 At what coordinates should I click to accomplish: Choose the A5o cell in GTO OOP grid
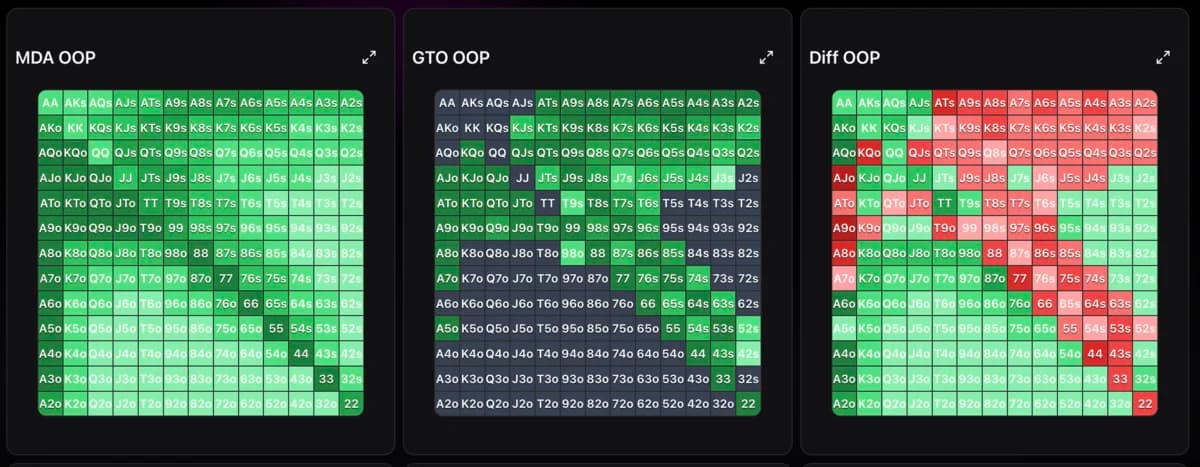coord(447,329)
